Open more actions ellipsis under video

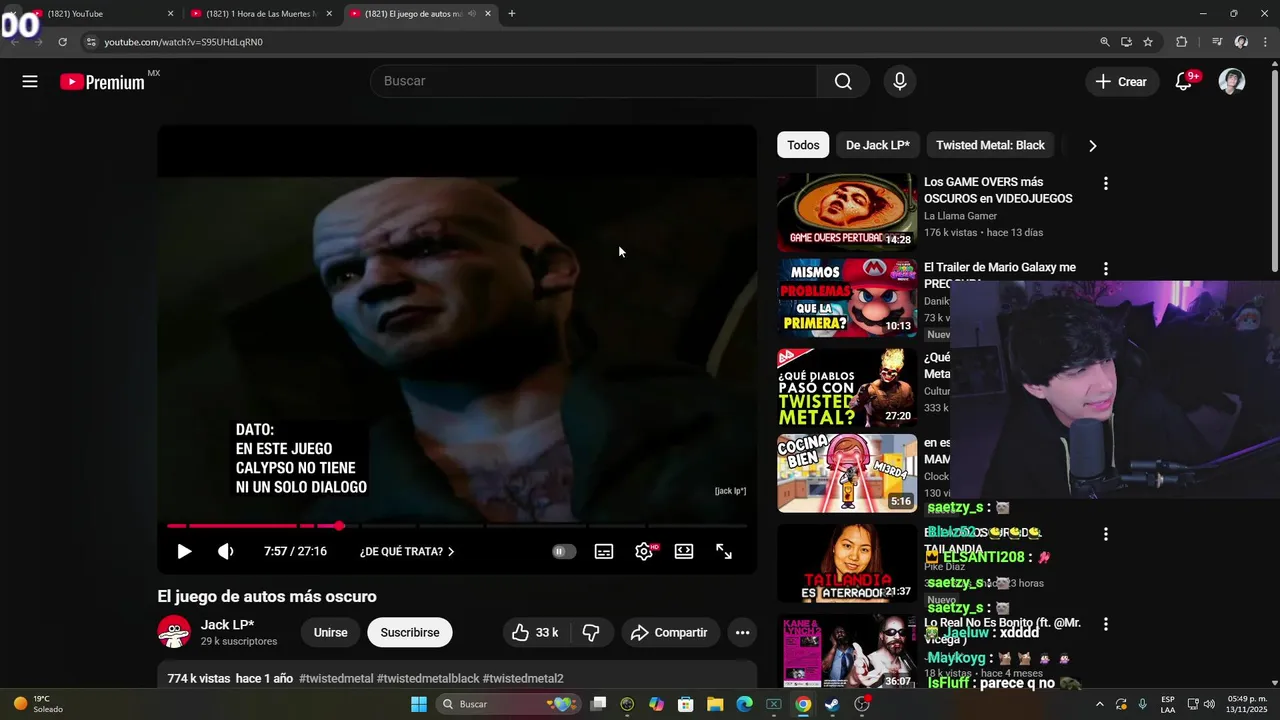(742, 632)
